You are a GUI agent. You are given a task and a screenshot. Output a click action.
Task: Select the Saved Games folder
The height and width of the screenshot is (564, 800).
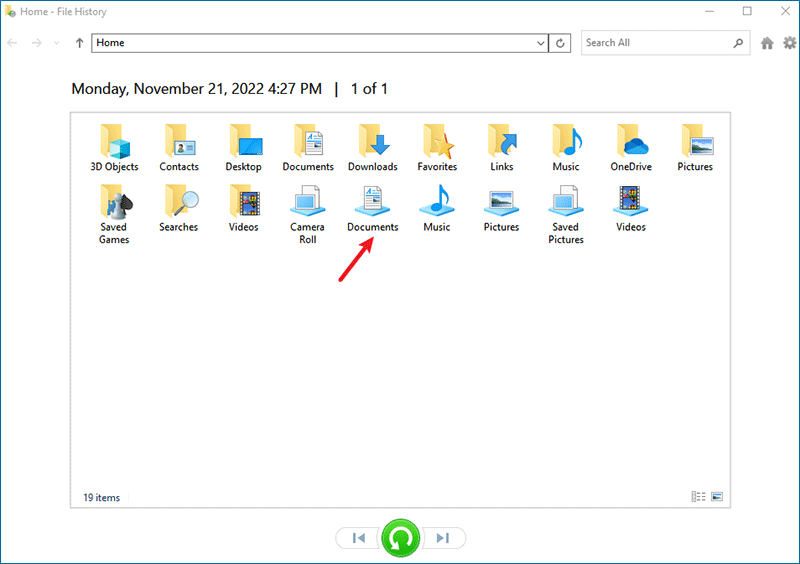114,214
